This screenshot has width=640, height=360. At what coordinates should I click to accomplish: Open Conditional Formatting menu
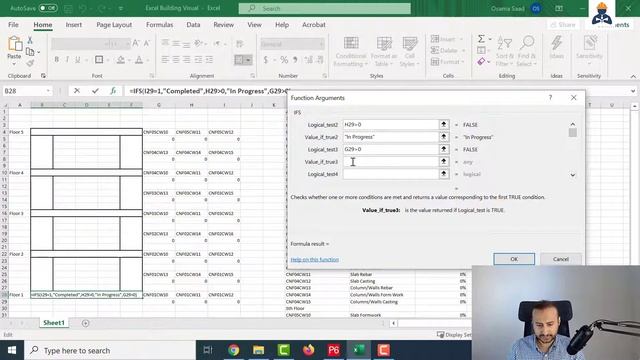coord(351,51)
